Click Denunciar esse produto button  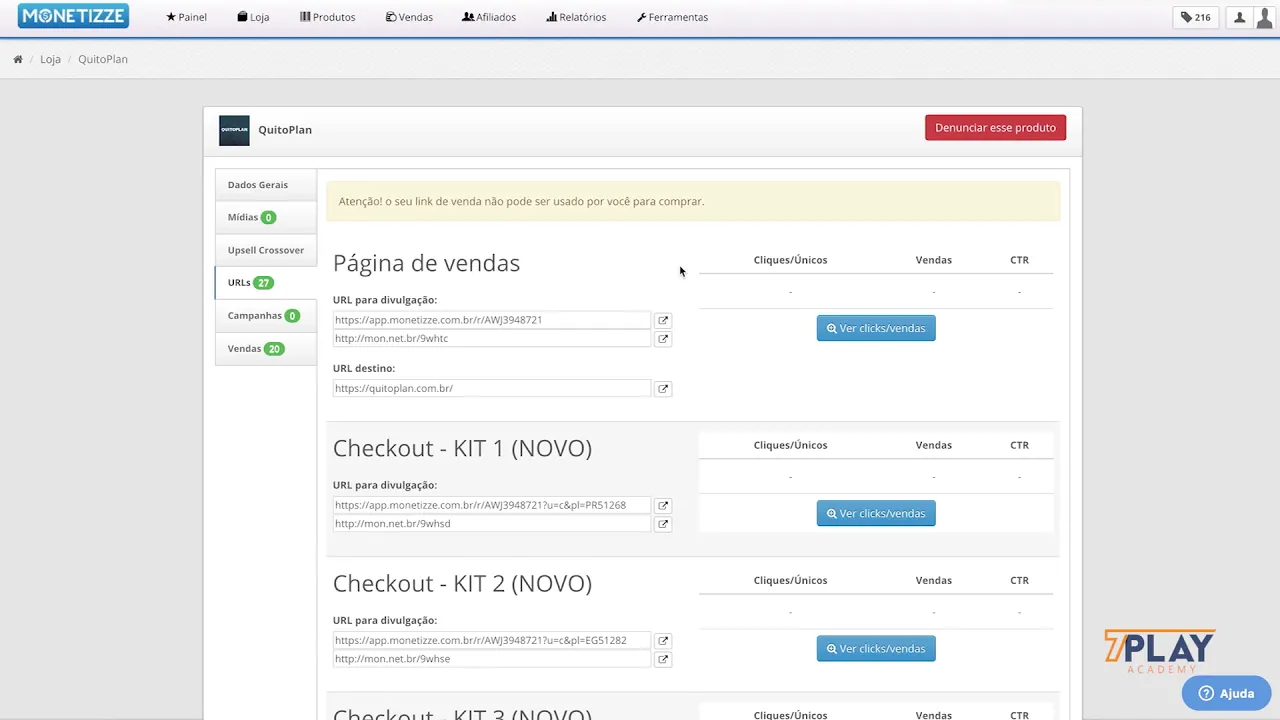[995, 128]
